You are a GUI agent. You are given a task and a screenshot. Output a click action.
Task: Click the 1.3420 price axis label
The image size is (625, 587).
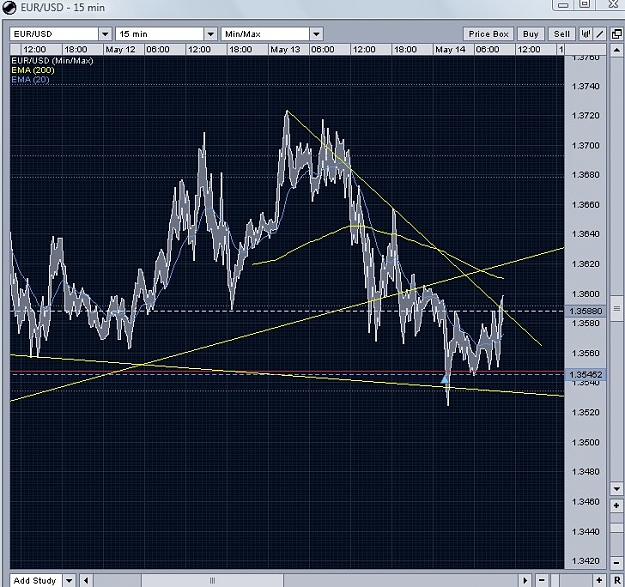(x=586, y=561)
